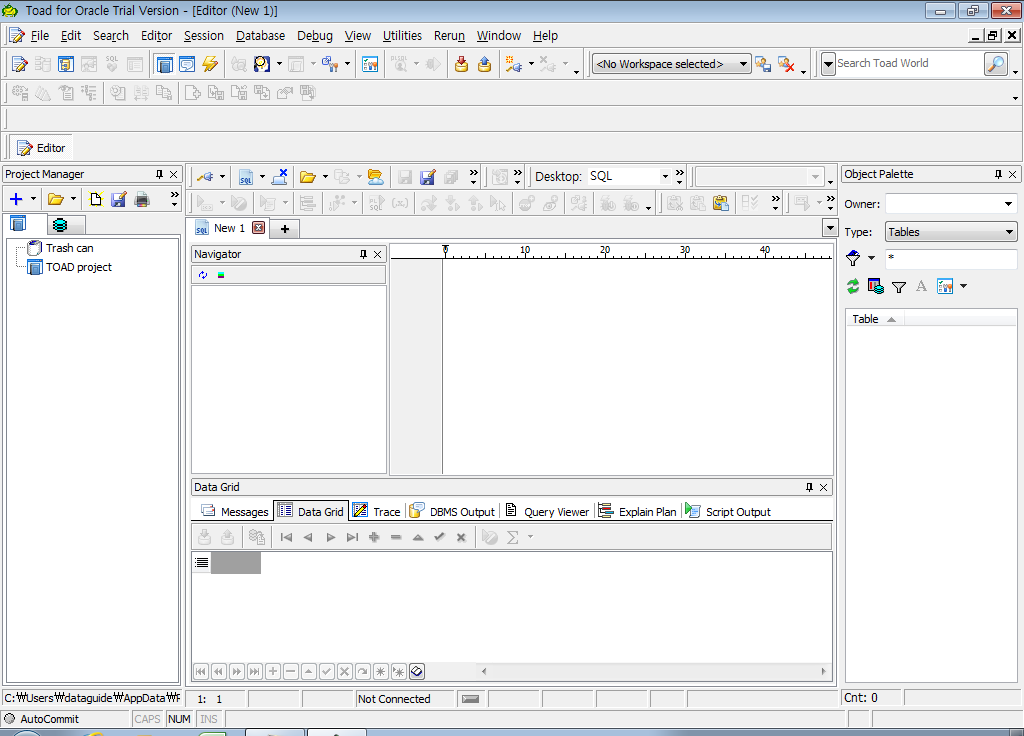
Task: Toggle the Project Manager panel pin
Action: [158, 174]
